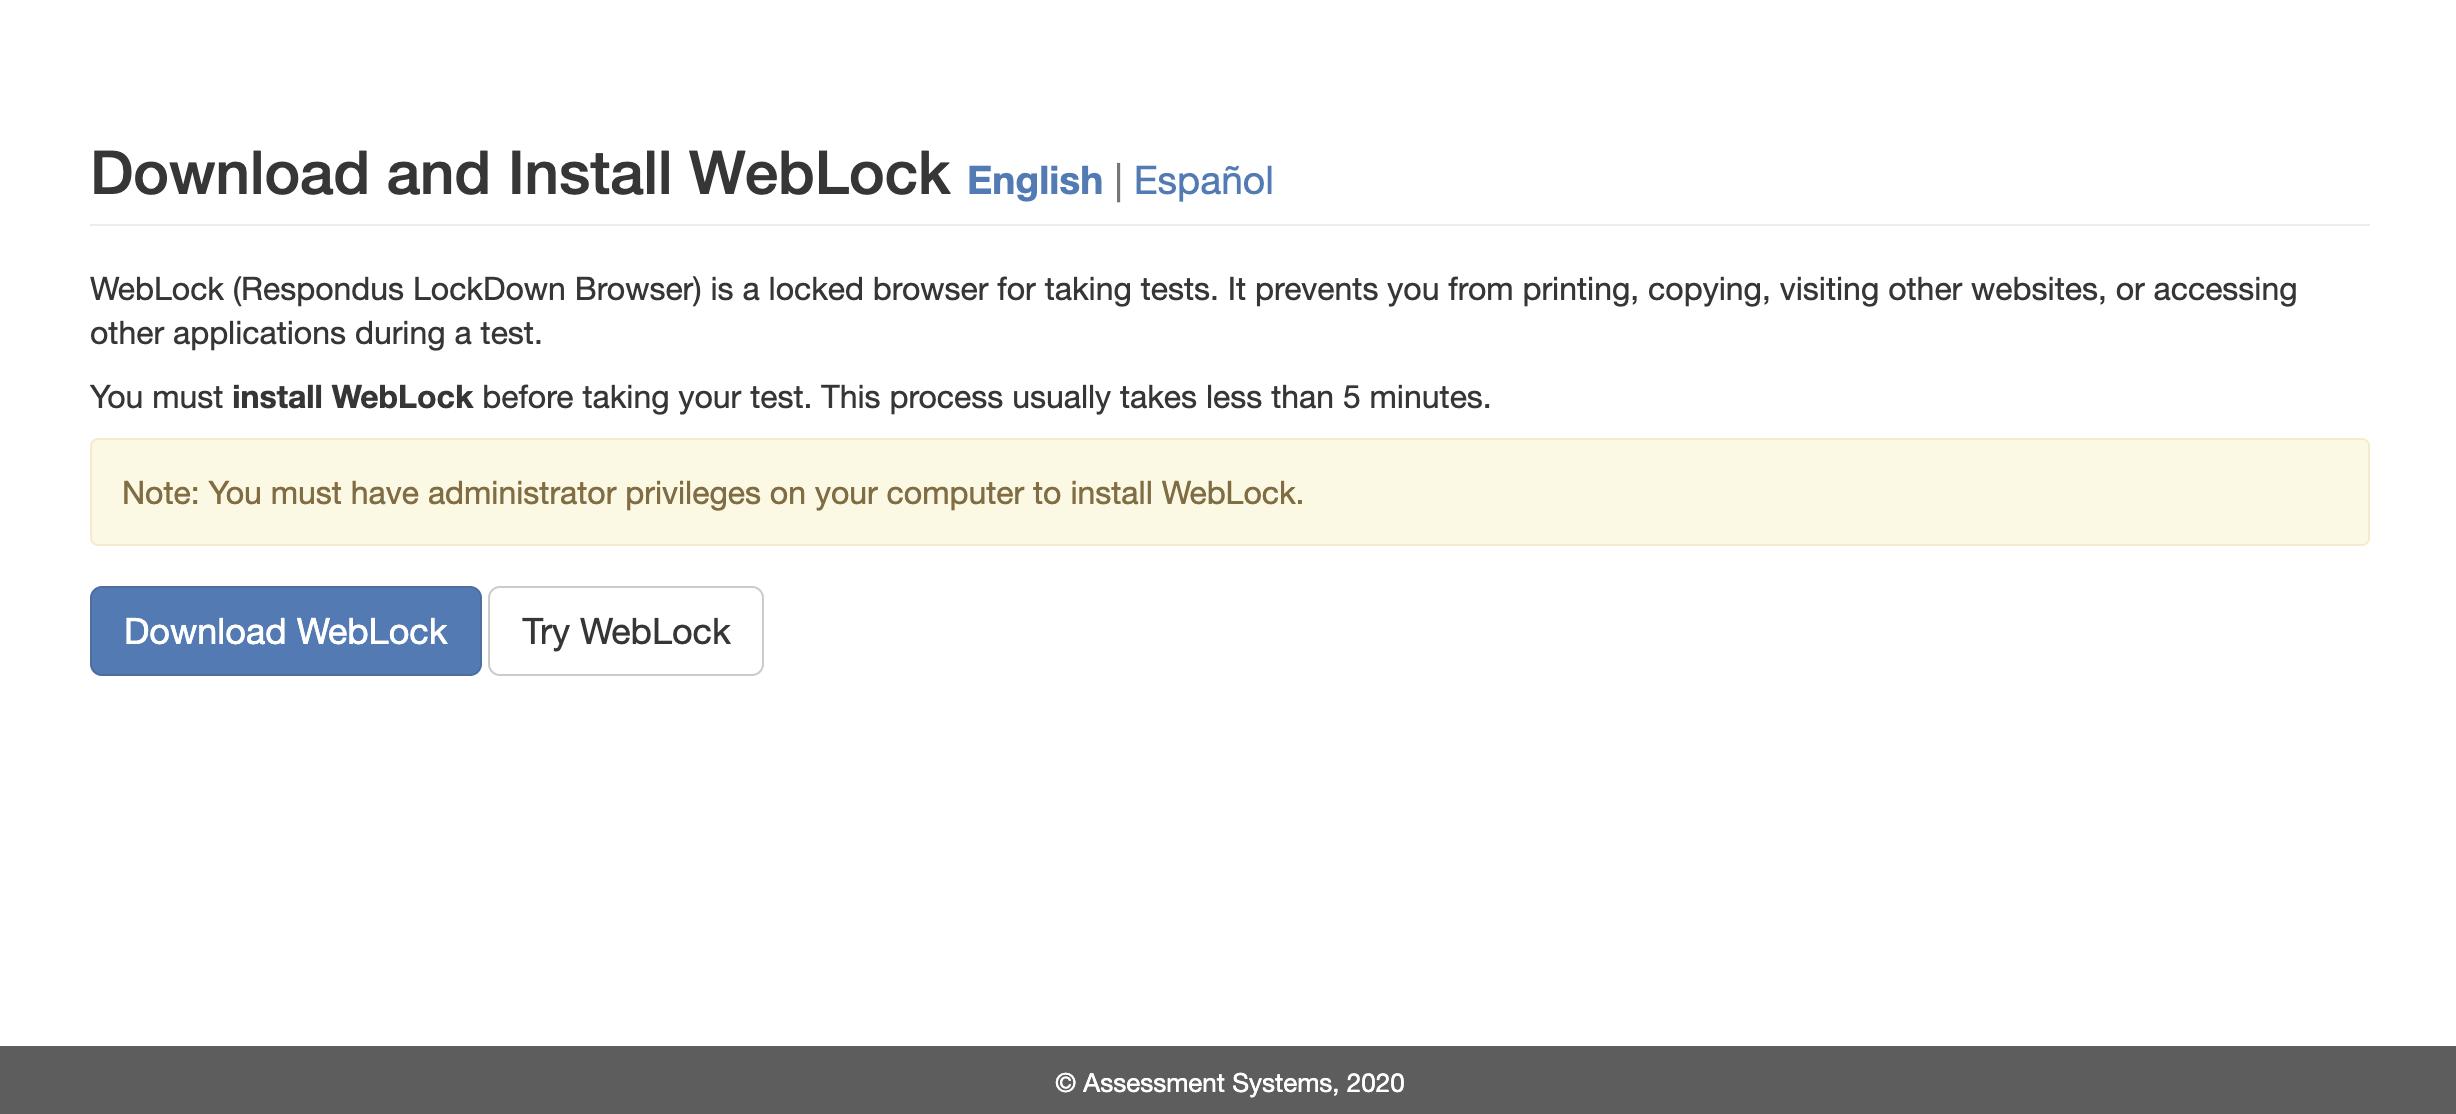This screenshot has width=2456, height=1114.
Task: Click the bold "install WebLock" text
Action: click(352, 397)
